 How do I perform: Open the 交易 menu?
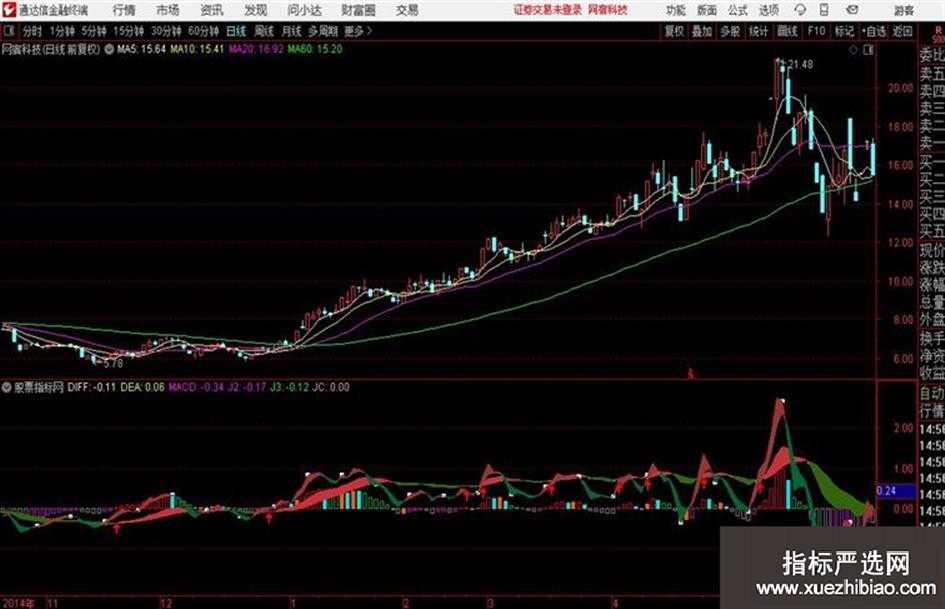tap(407, 10)
